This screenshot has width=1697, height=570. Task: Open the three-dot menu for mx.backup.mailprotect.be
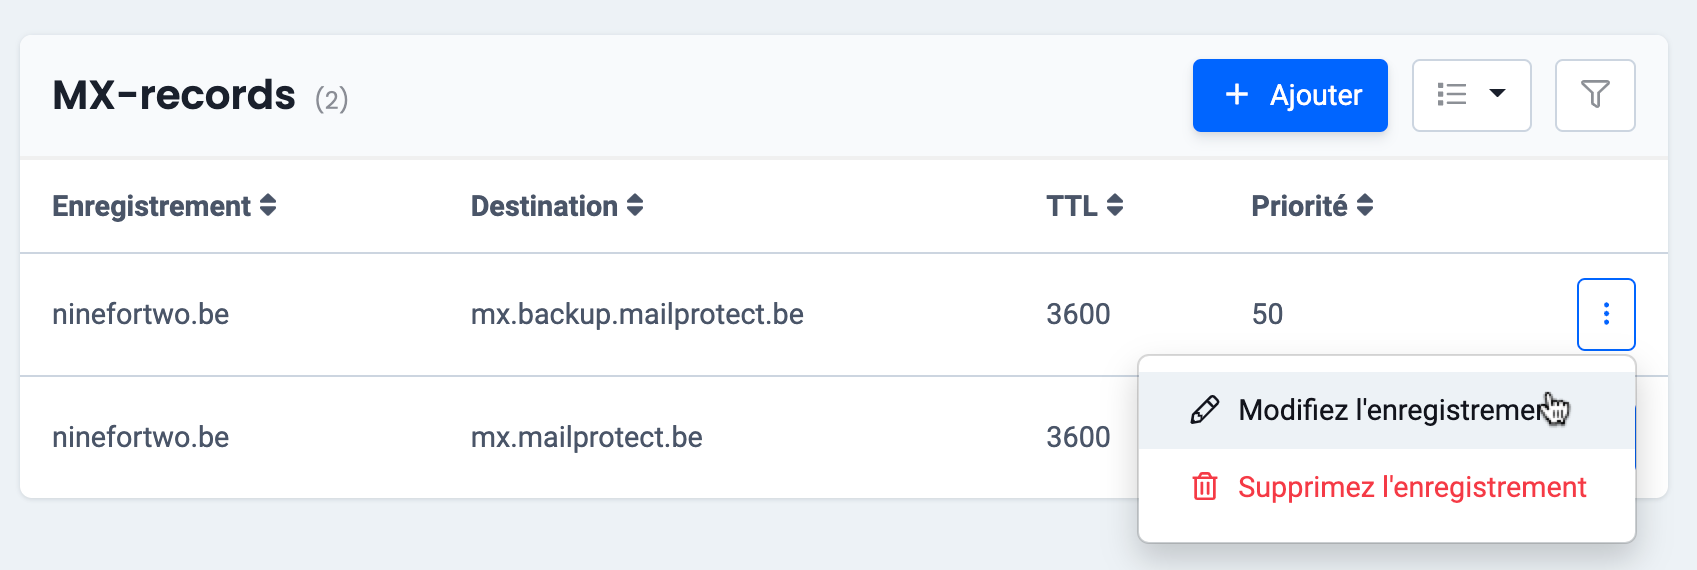(1606, 314)
